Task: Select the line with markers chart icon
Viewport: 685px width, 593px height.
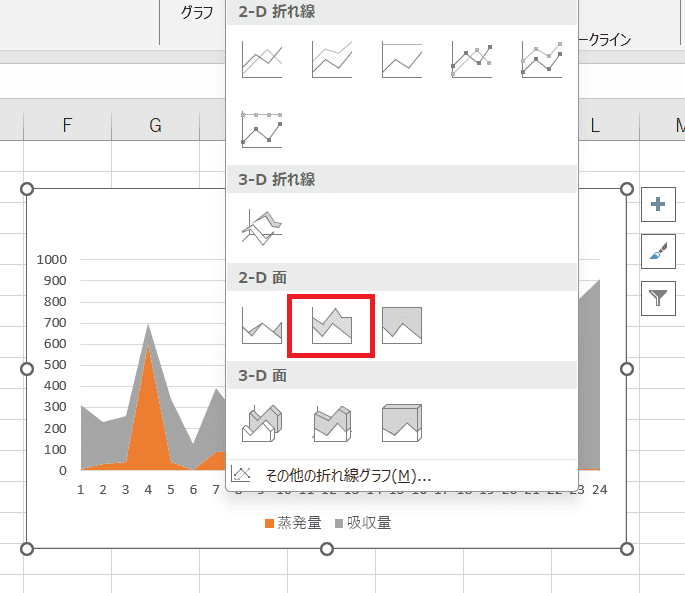Action: tap(472, 60)
